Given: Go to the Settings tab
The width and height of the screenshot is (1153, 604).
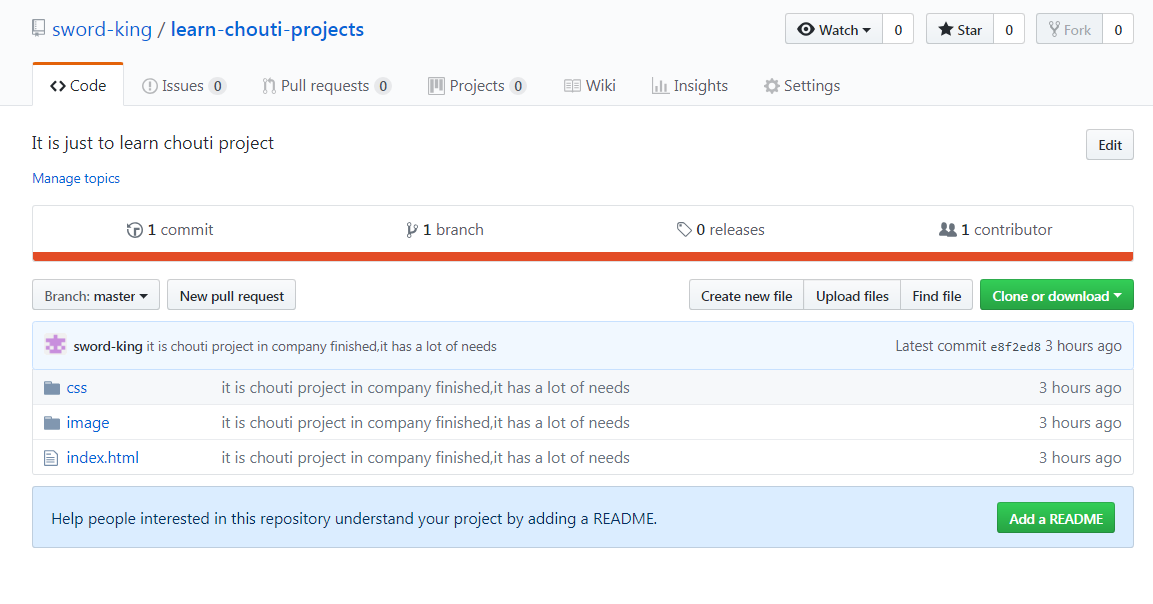Looking at the screenshot, I should click(802, 86).
